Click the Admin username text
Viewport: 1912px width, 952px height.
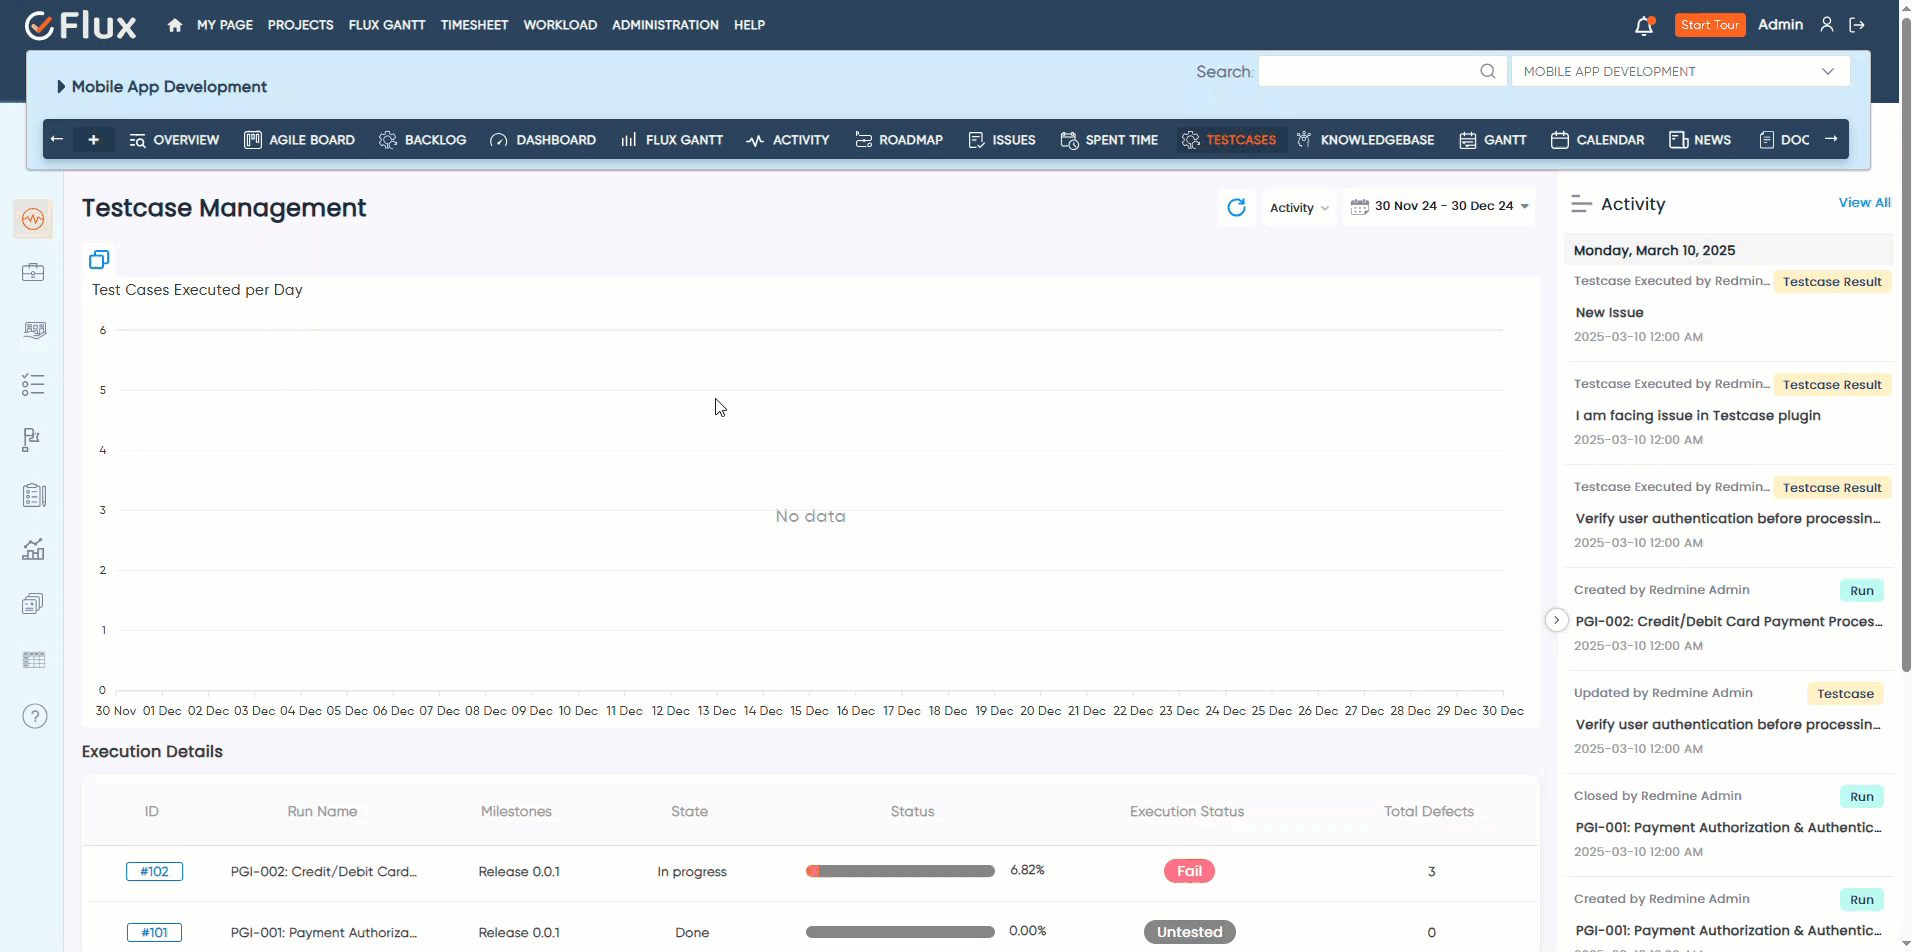point(1780,25)
